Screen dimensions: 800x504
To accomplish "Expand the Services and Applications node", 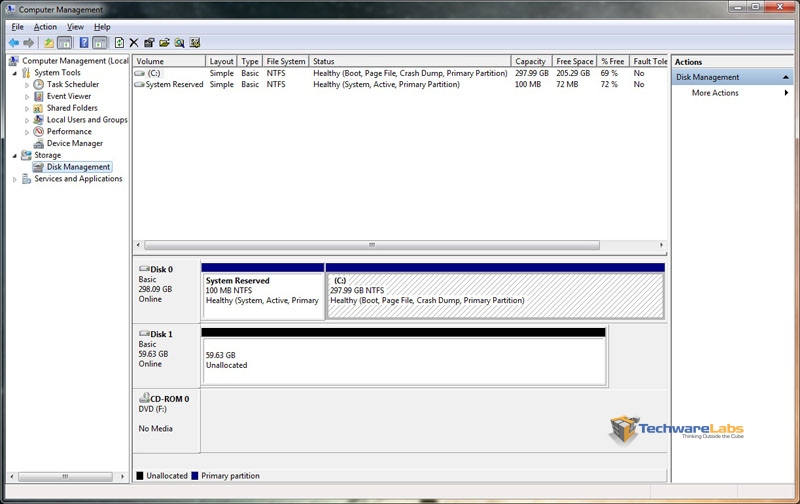I will pyautogui.click(x=14, y=179).
